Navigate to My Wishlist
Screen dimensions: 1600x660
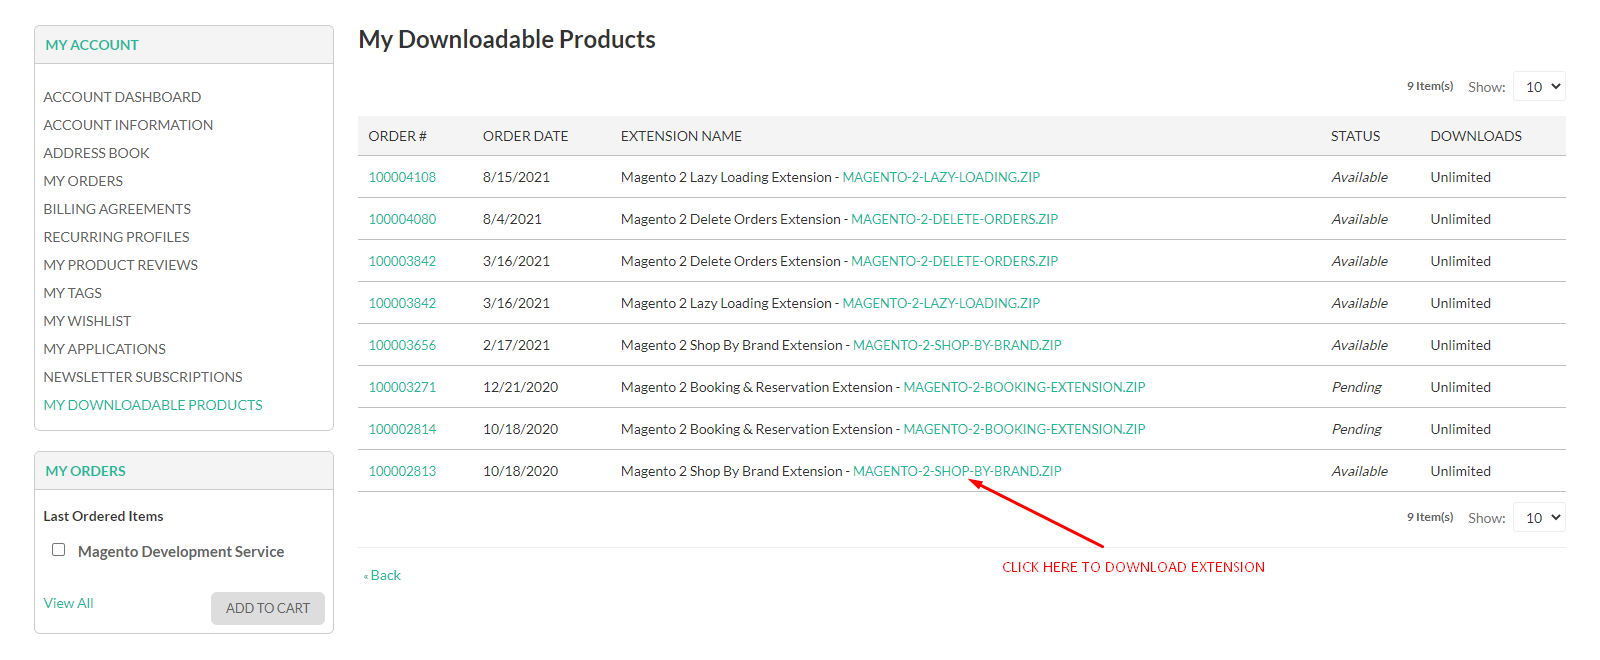[x=87, y=321]
